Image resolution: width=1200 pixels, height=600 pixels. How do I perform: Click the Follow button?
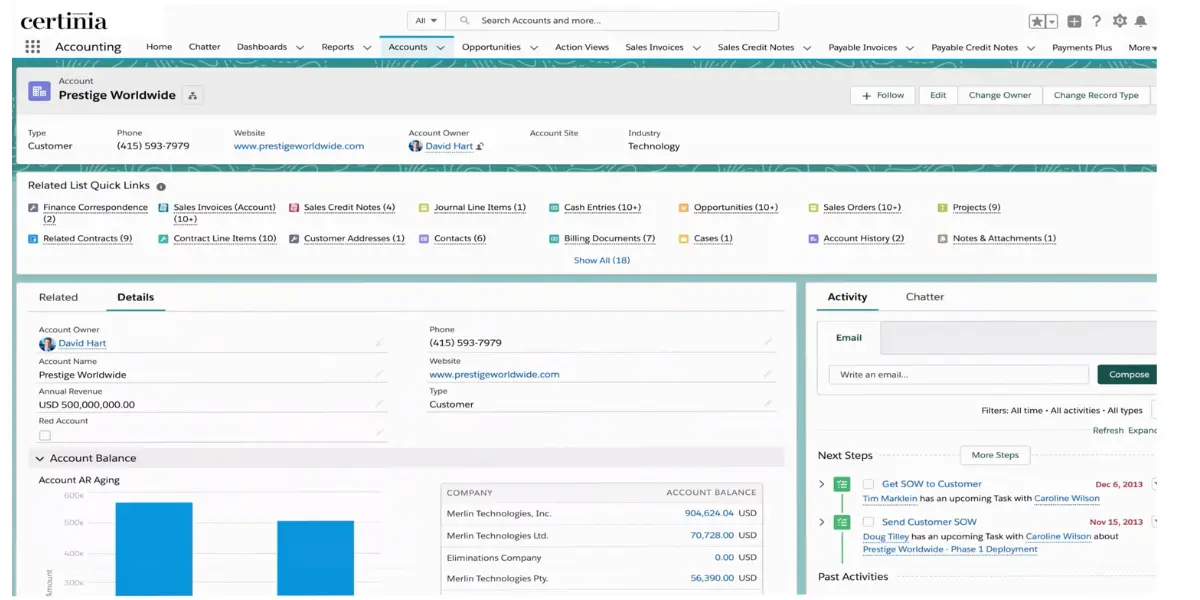click(883, 95)
